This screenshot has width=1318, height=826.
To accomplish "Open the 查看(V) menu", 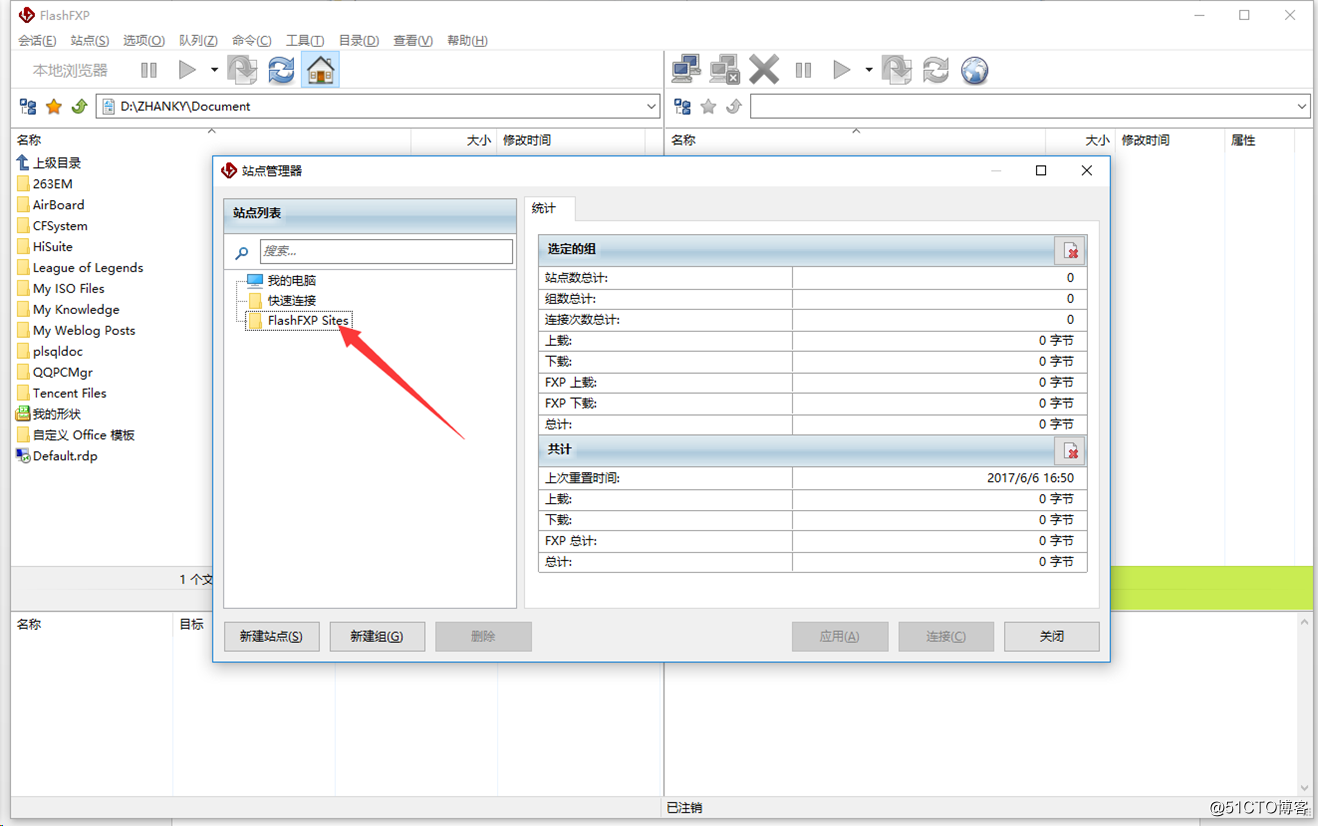I will [413, 41].
